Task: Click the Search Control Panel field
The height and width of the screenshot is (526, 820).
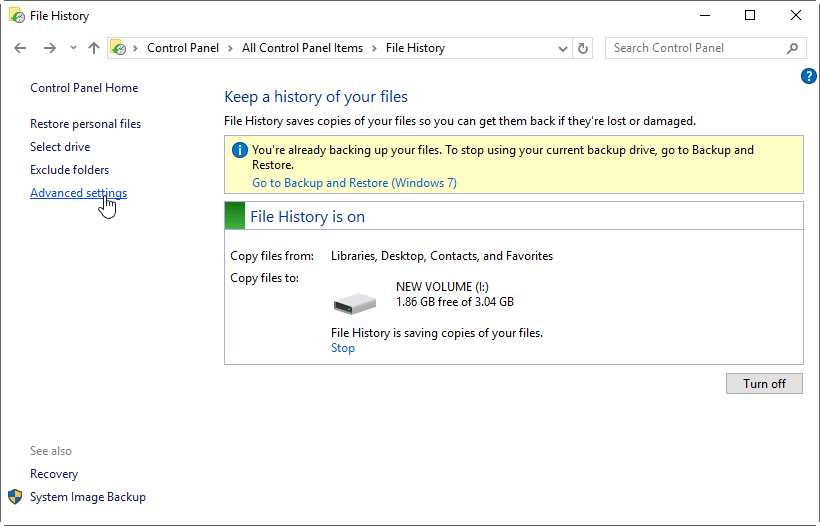Action: pyautogui.click(x=697, y=48)
